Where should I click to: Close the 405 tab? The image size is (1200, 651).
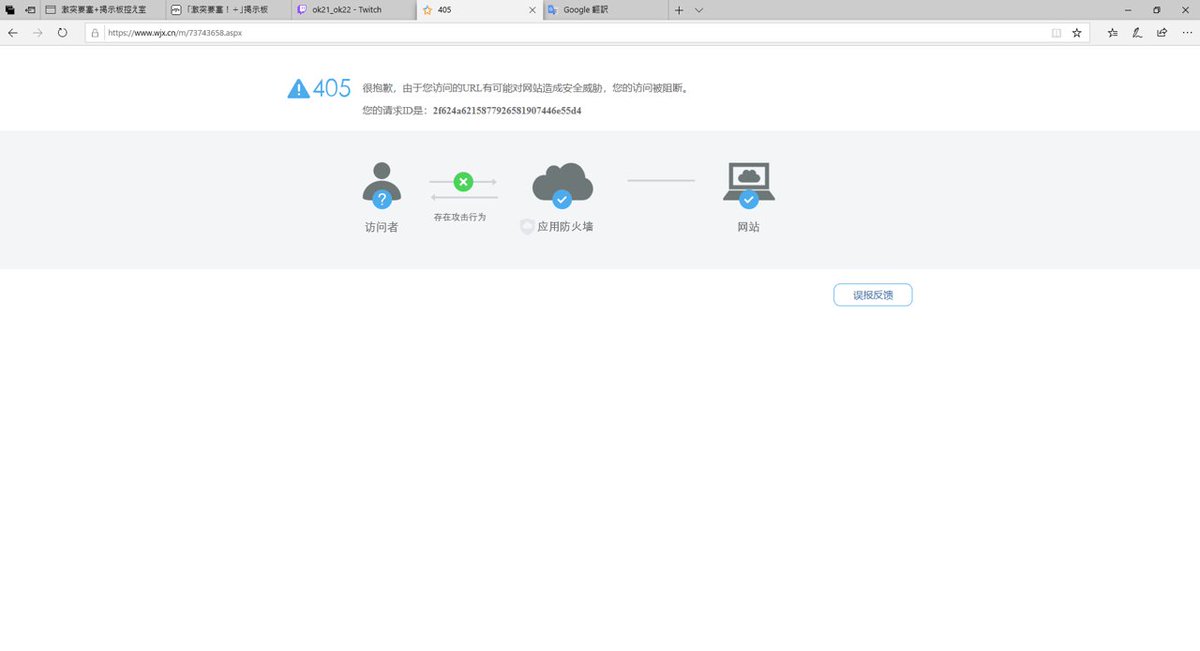532,9
